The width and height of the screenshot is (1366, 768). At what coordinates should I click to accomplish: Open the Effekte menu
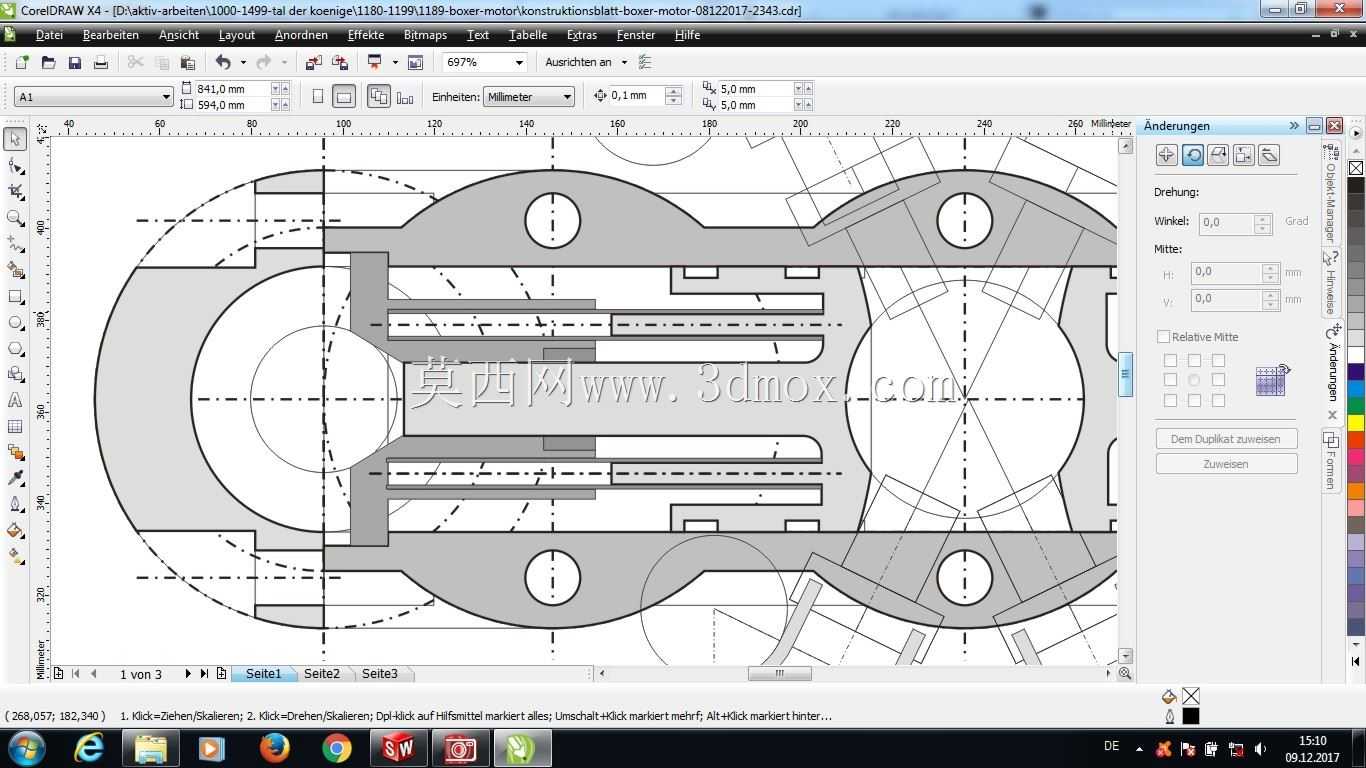click(366, 35)
